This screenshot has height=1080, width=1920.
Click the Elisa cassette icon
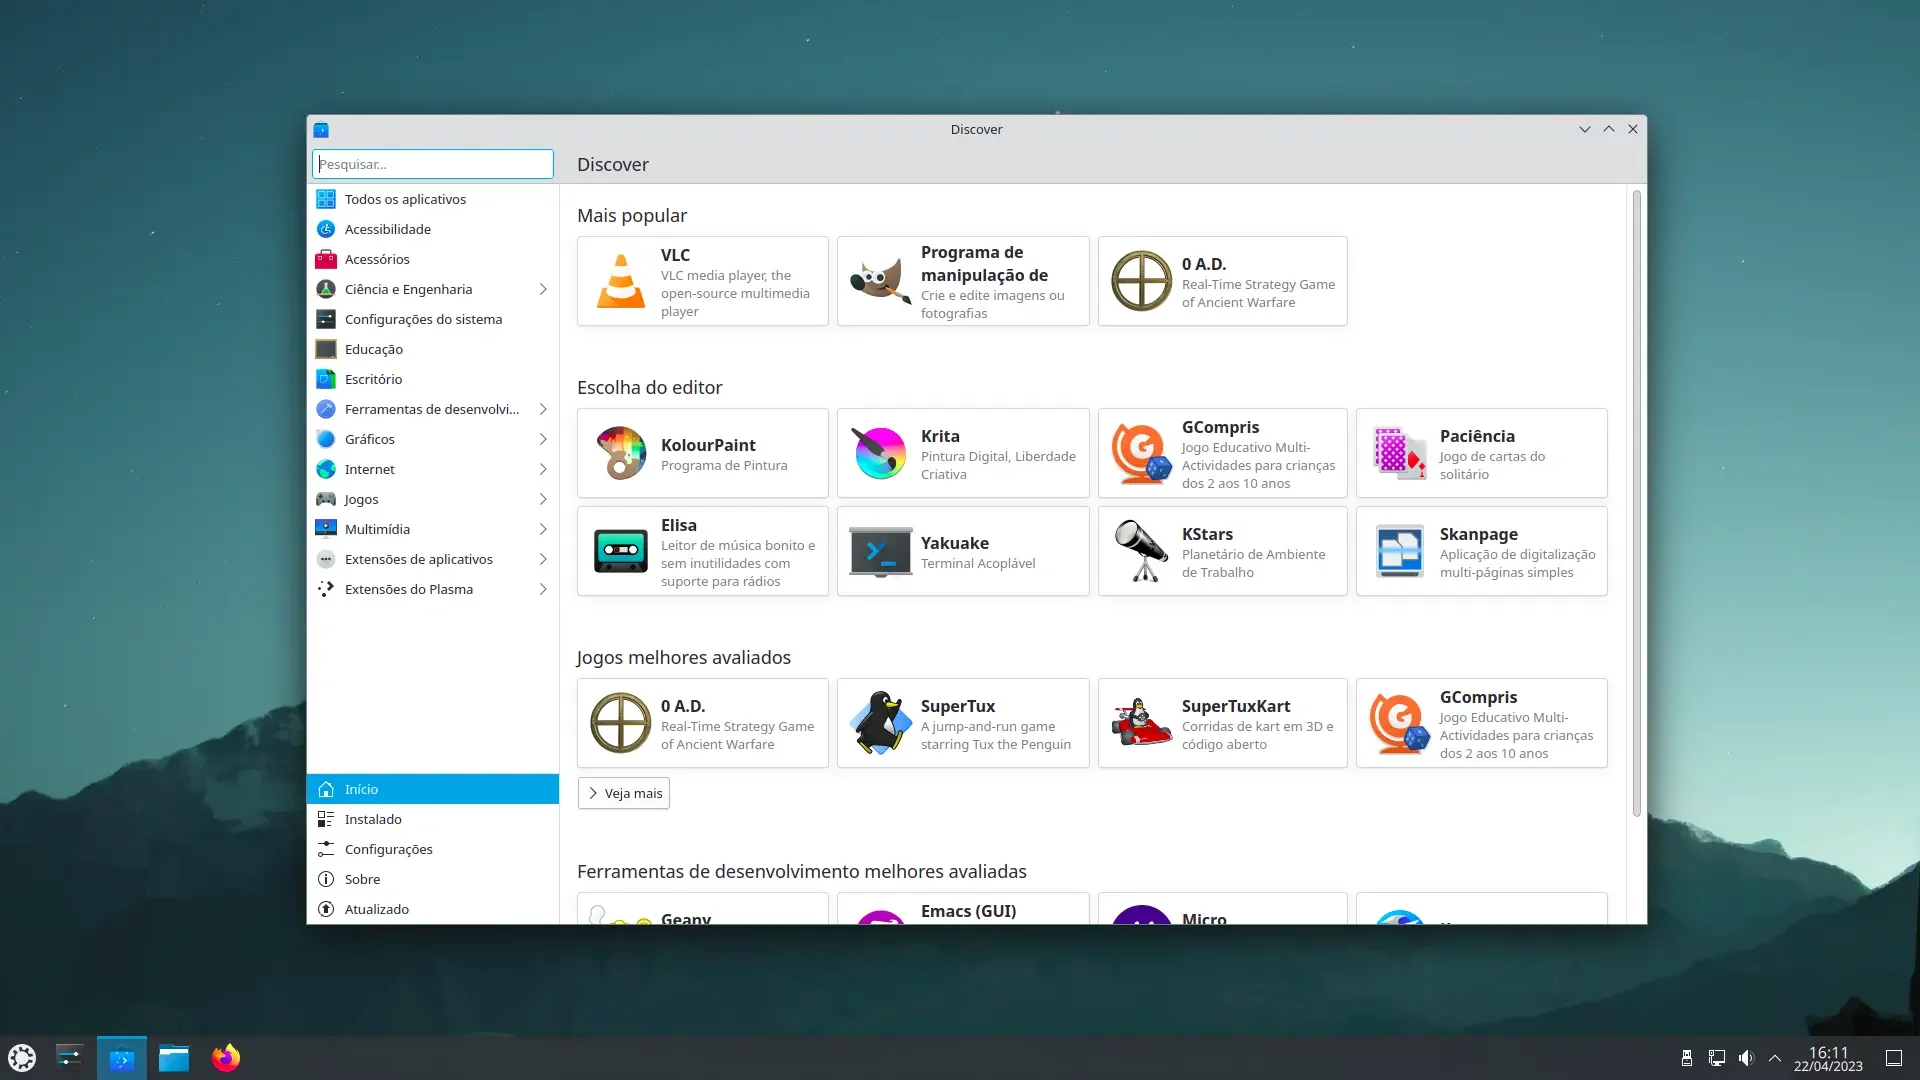(620, 551)
